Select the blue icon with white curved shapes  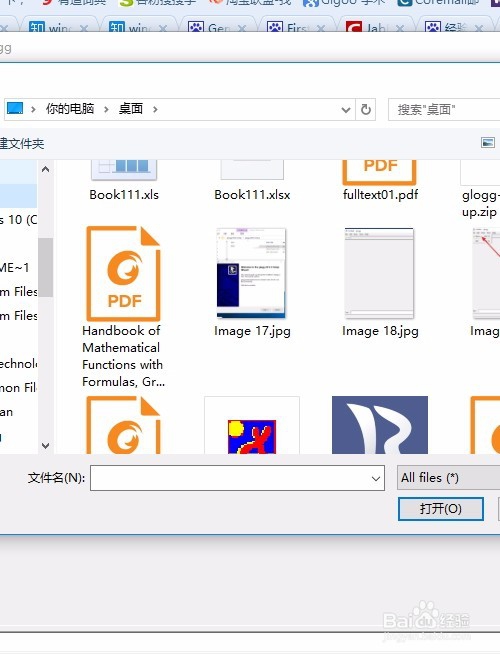(380, 425)
